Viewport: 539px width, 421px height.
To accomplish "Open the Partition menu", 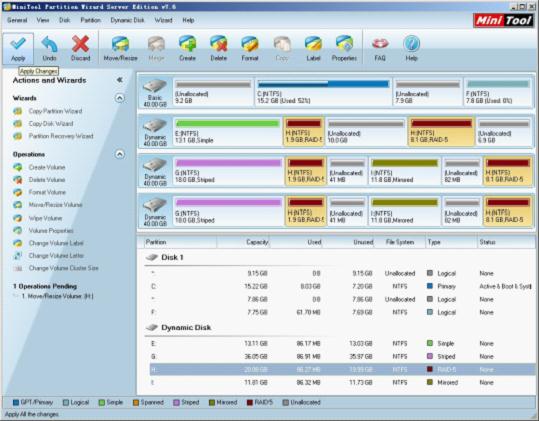I will pos(90,20).
